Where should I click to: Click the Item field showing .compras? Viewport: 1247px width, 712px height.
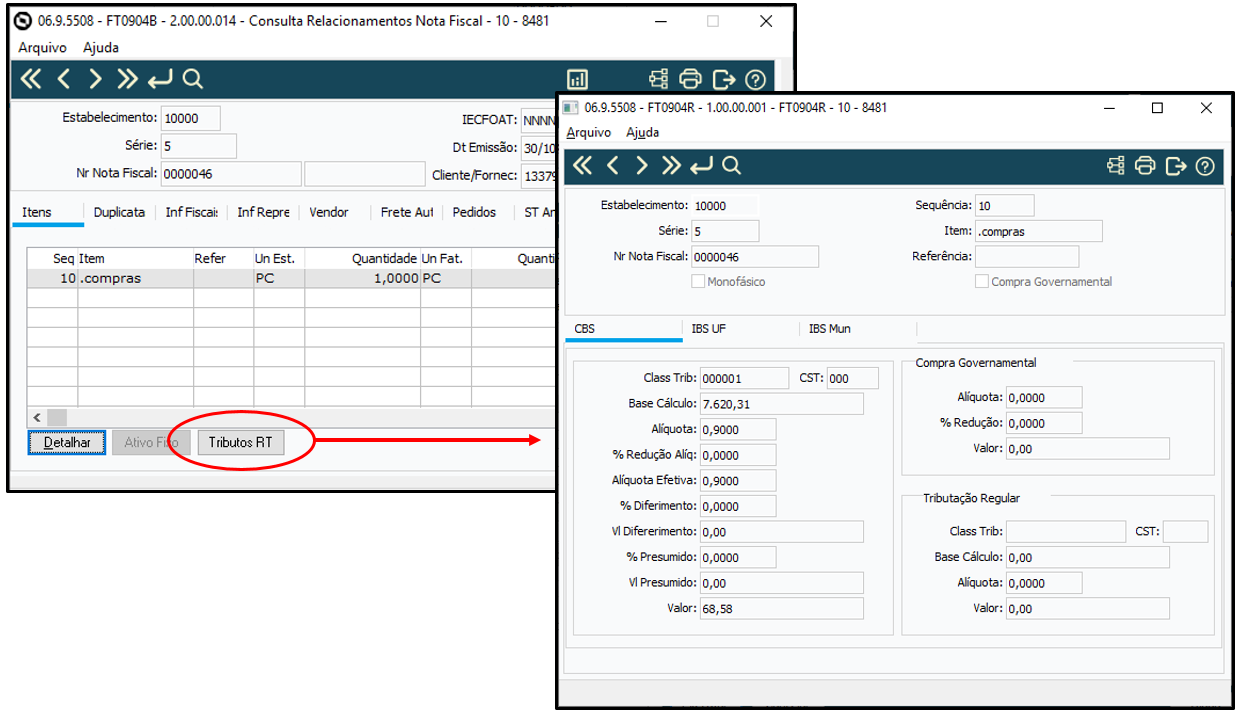(1039, 231)
